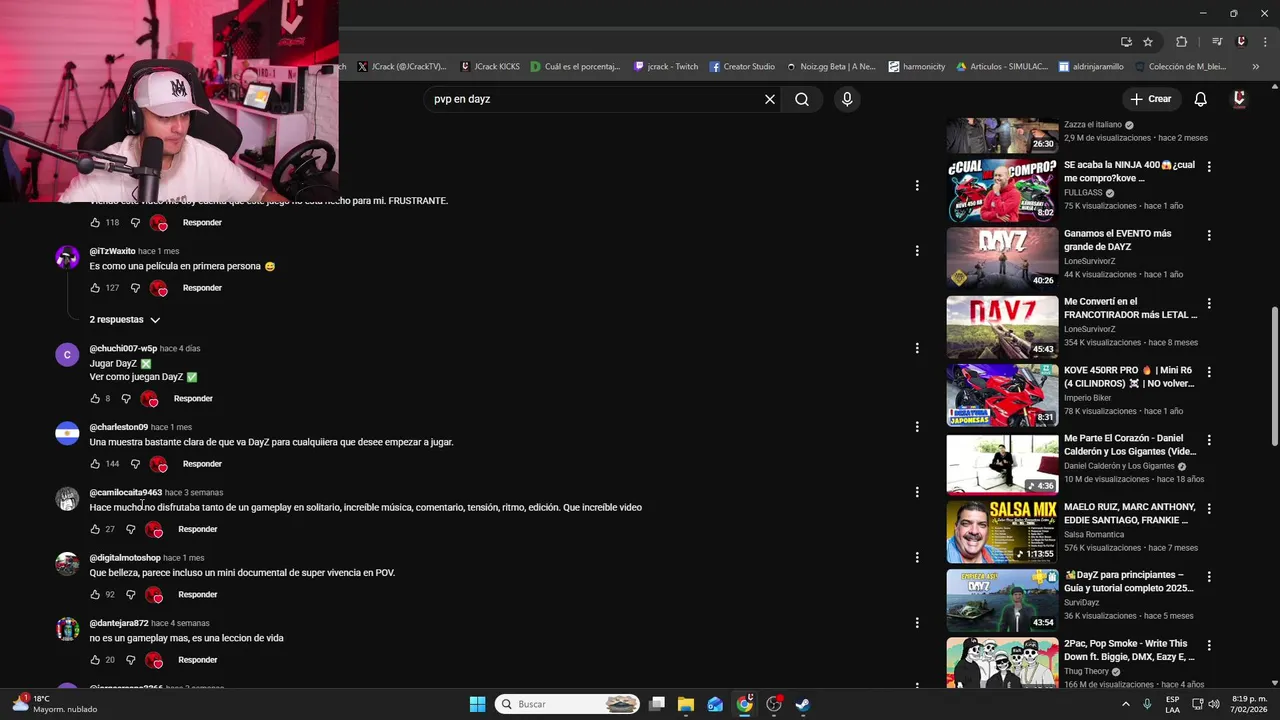Open the Windows Start menu
Viewport: 1280px width, 720px height.
(477, 704)
